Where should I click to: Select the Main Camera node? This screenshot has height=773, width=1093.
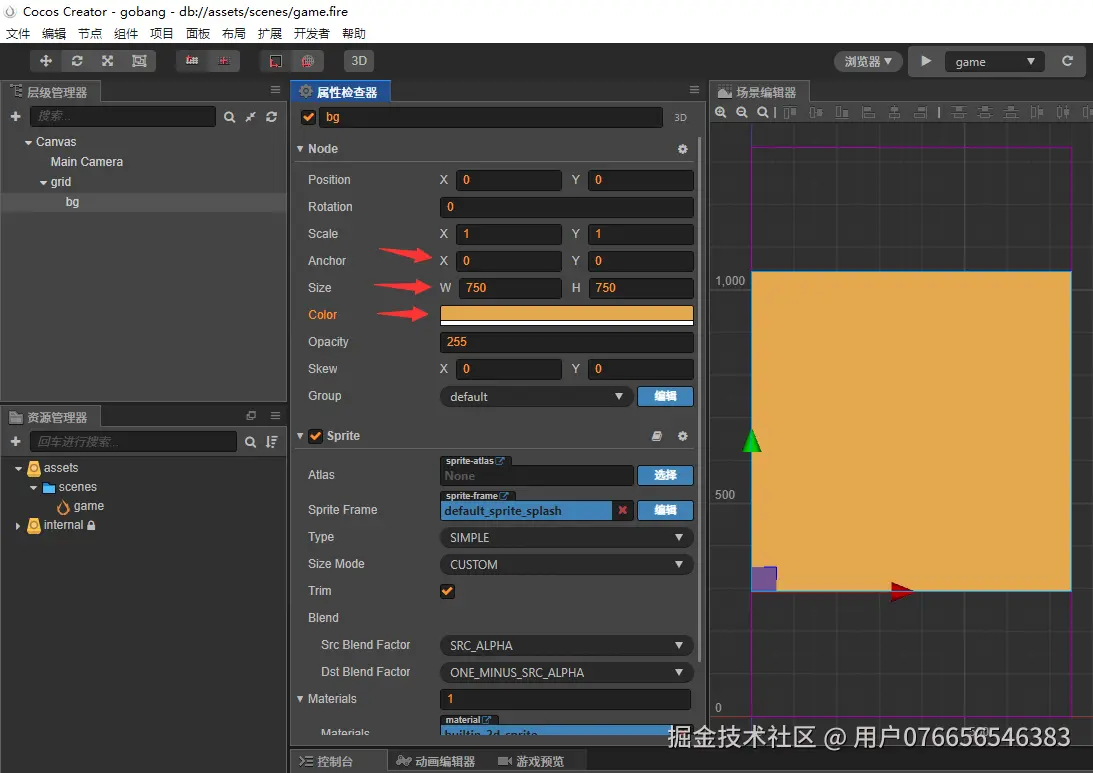[86, 162]
